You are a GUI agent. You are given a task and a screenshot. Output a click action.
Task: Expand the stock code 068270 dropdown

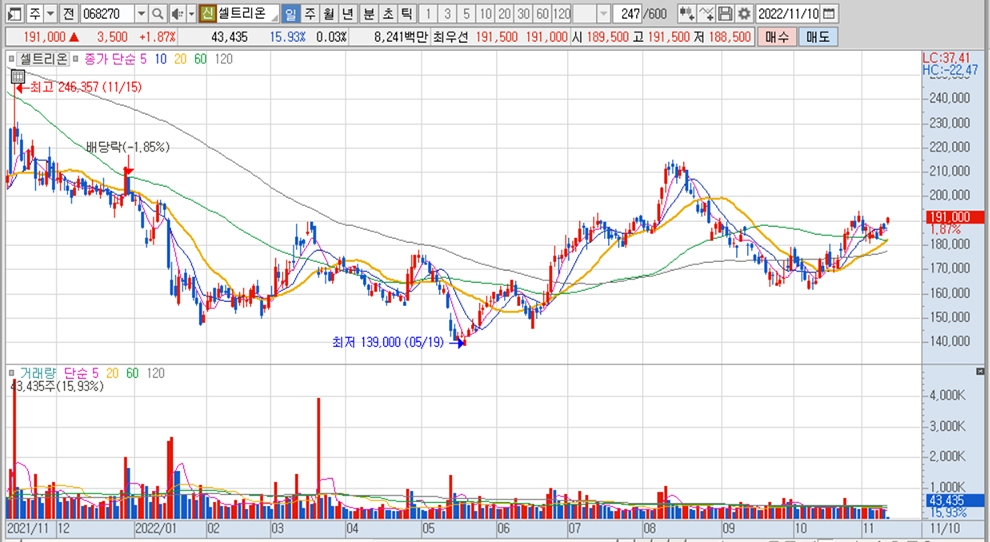coord(140,14)
